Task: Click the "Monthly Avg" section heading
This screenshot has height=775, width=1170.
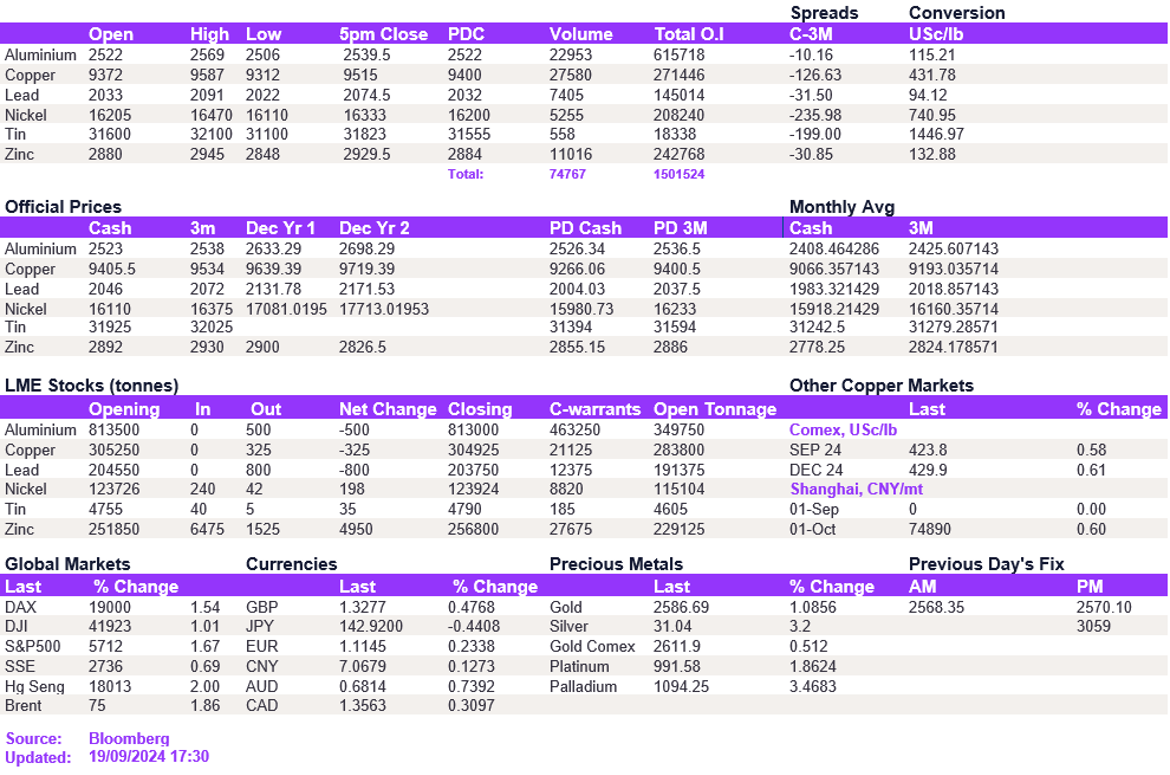Action: point(841,207)
